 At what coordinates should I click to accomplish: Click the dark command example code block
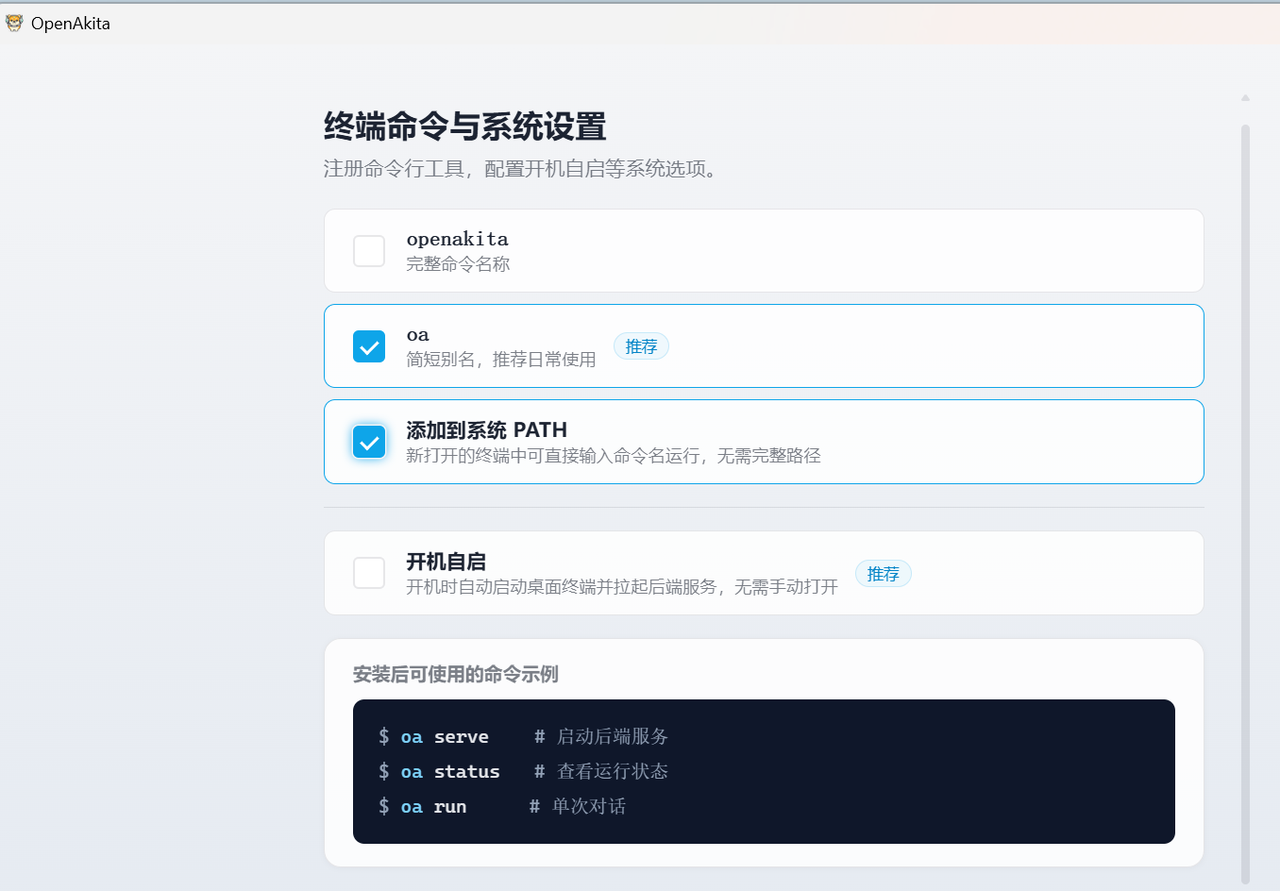[x=764, y=771]
